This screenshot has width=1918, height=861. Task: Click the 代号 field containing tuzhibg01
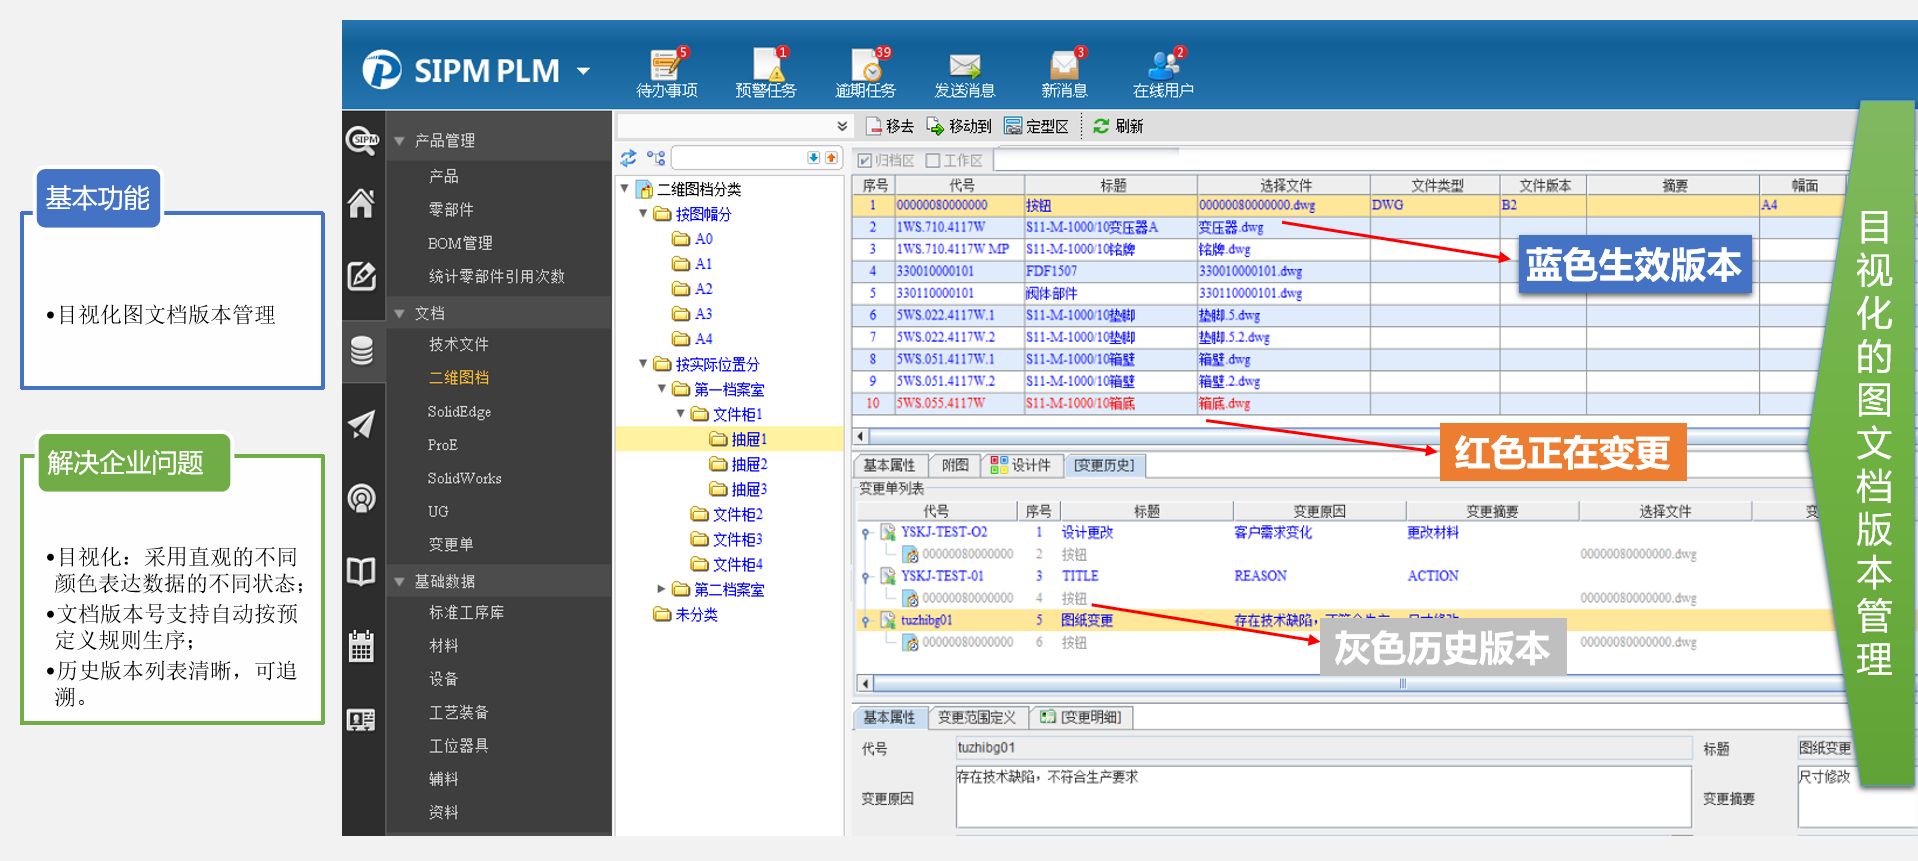(1322, 748)
